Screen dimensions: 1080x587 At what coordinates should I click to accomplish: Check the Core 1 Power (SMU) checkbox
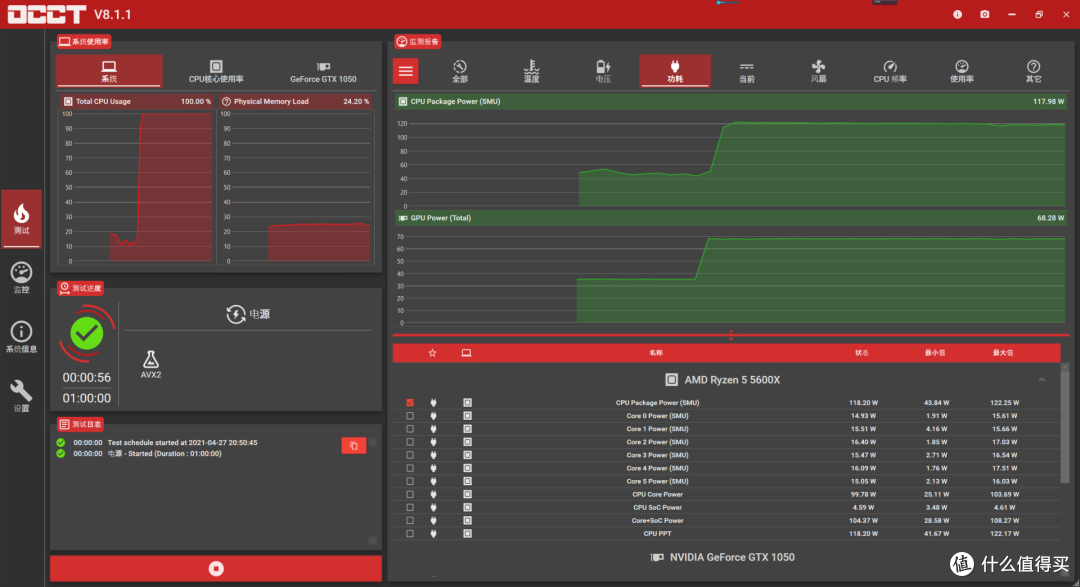pyautogui.click(x=410, y=429)
